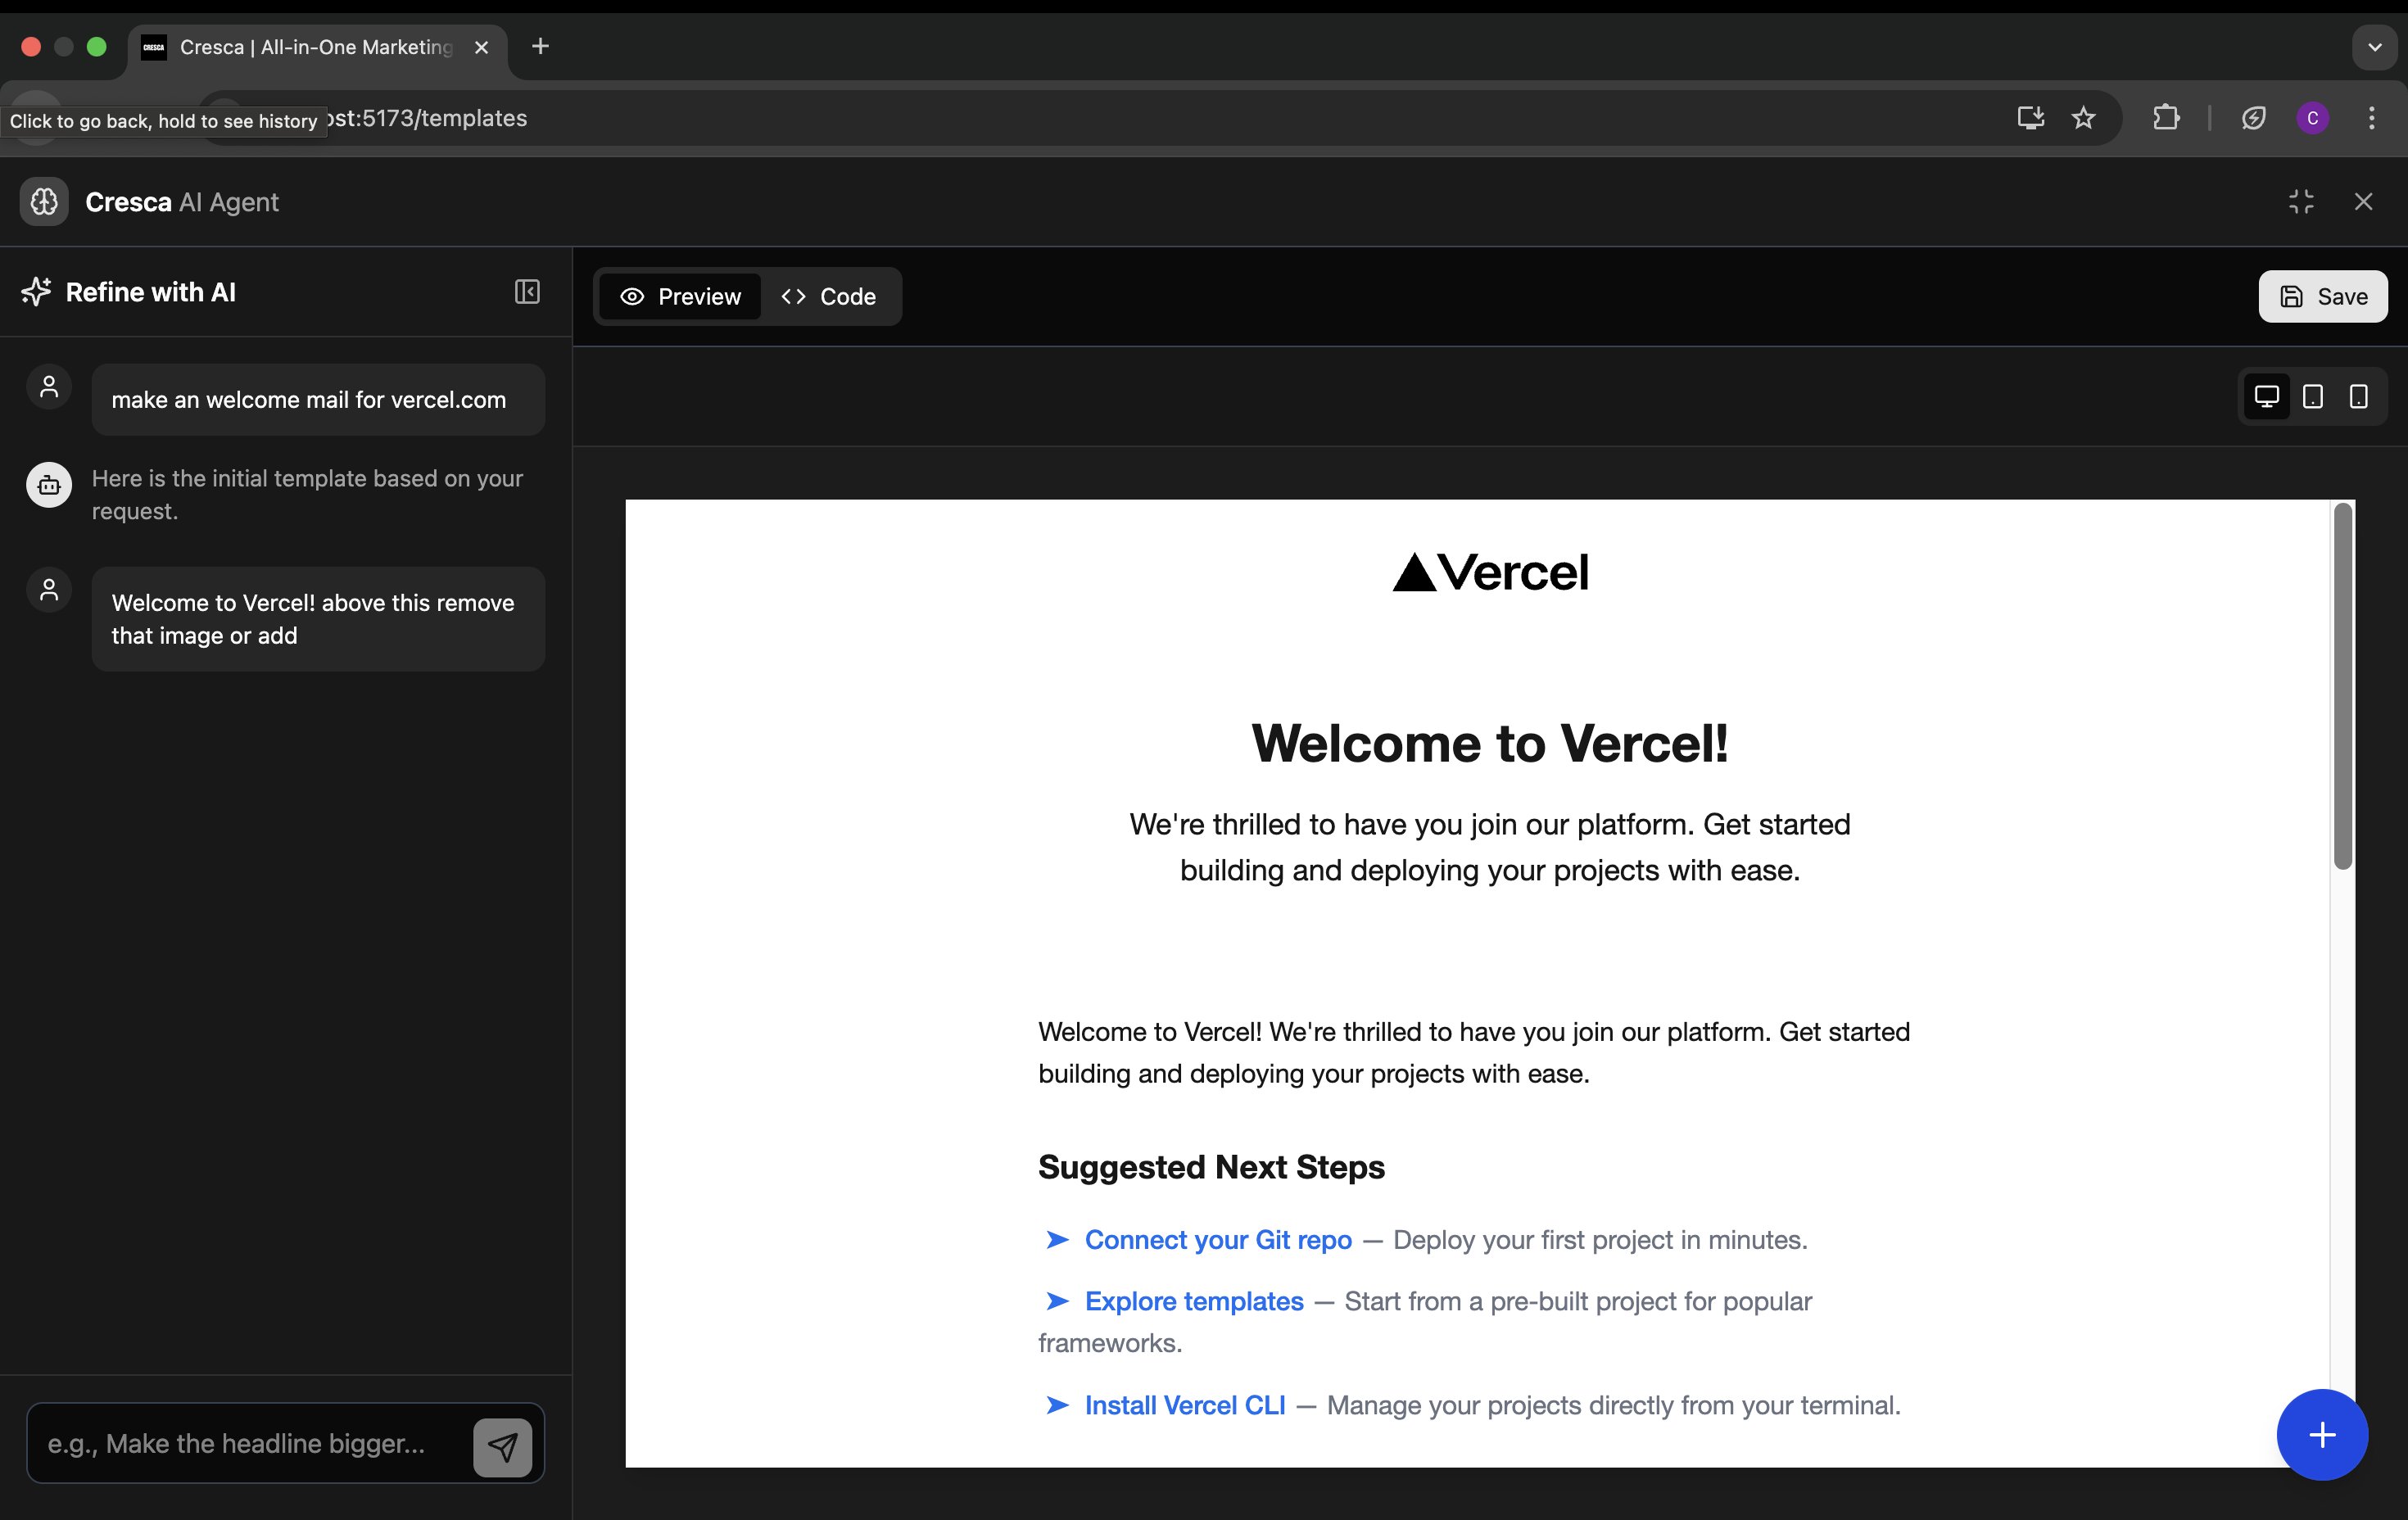
Task: Close the Cresca browser tab
Action: coord(481,47)
